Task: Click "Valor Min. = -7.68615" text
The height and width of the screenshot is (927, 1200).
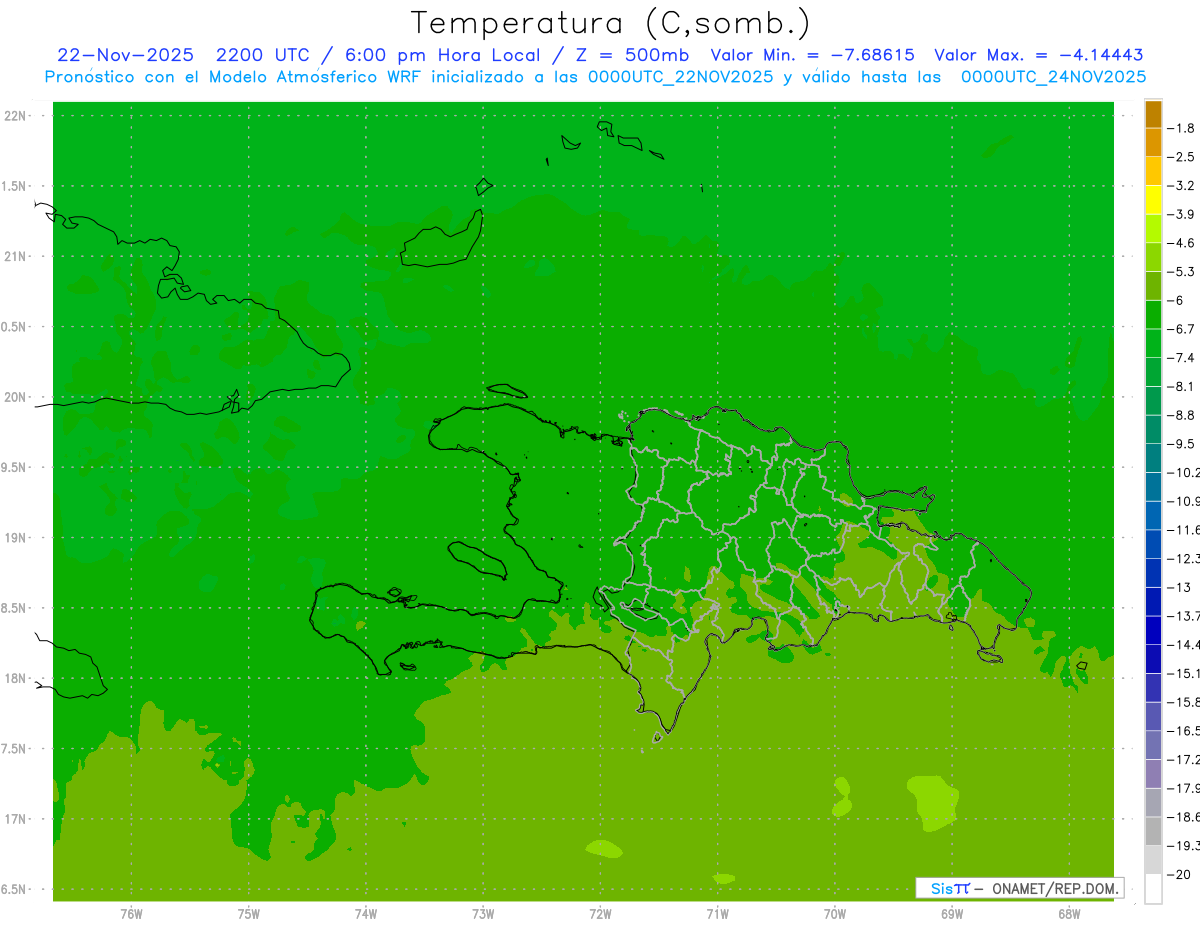Action: [x=814, y=56]
